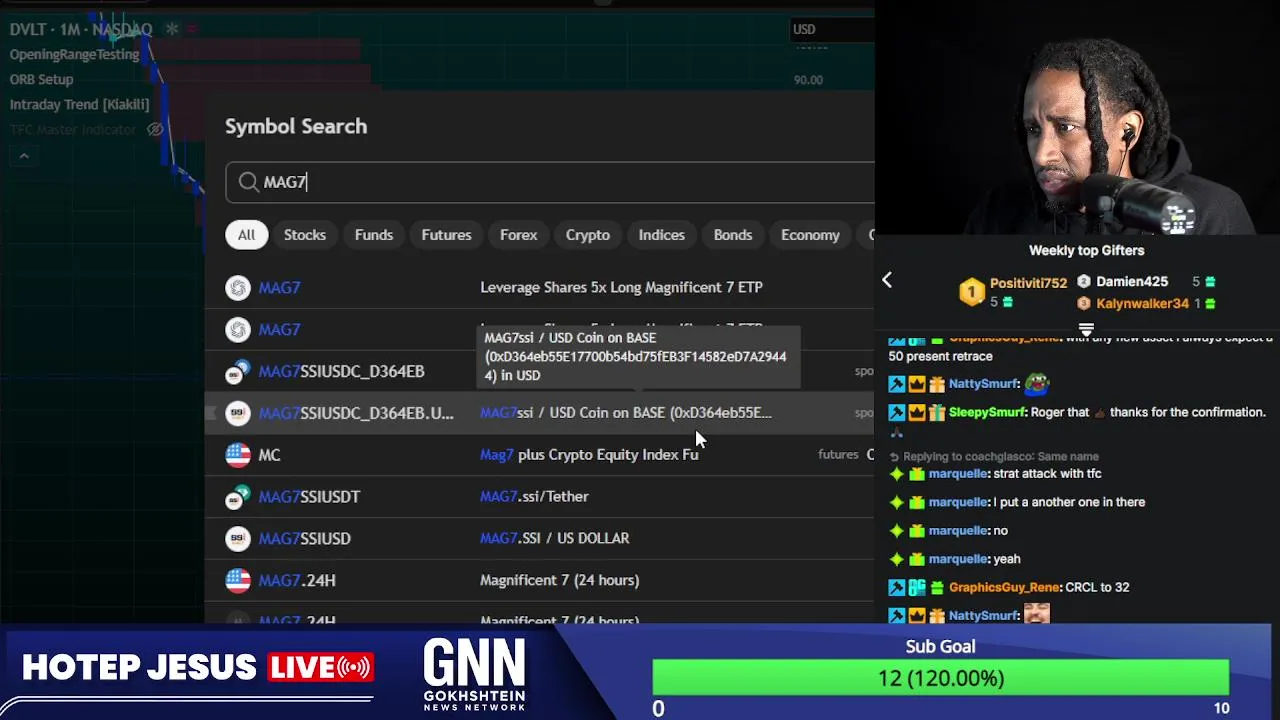Click GraphicsGuy_Rene username on CRCL message

click(x=1005, y=588)
